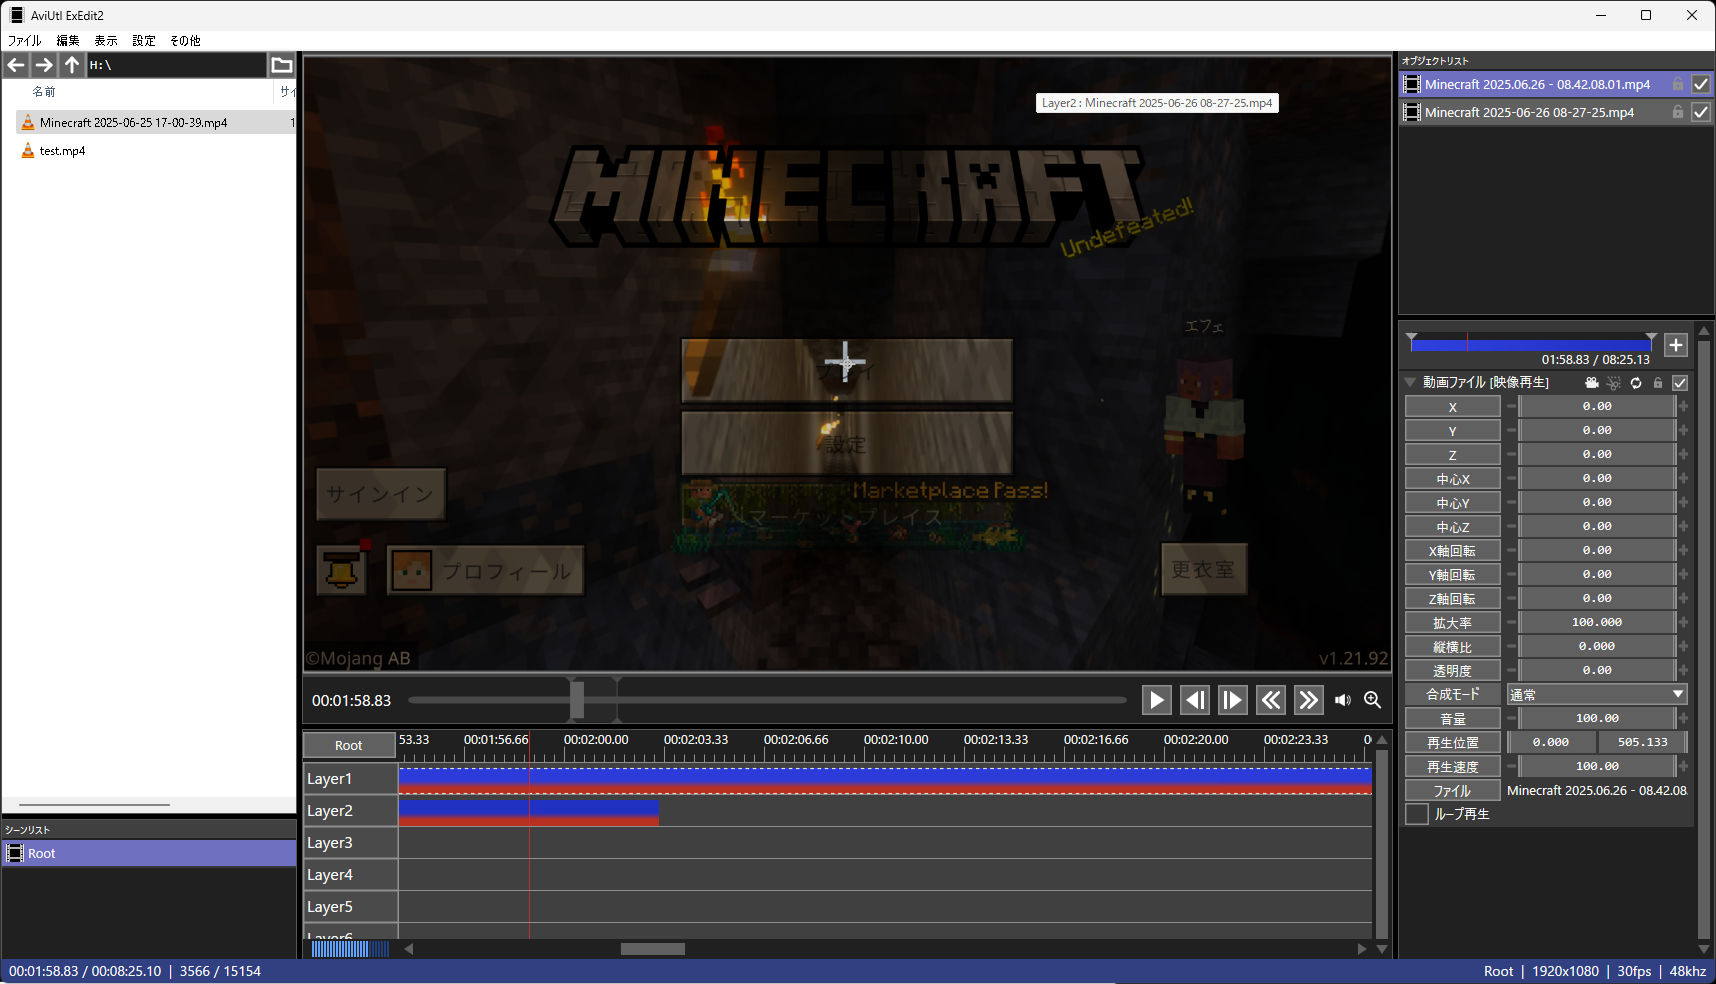This screenshot has height=984, width=1716.
Task: Click the dotted scissors icon in video file header
Action: click(1614, 383)
